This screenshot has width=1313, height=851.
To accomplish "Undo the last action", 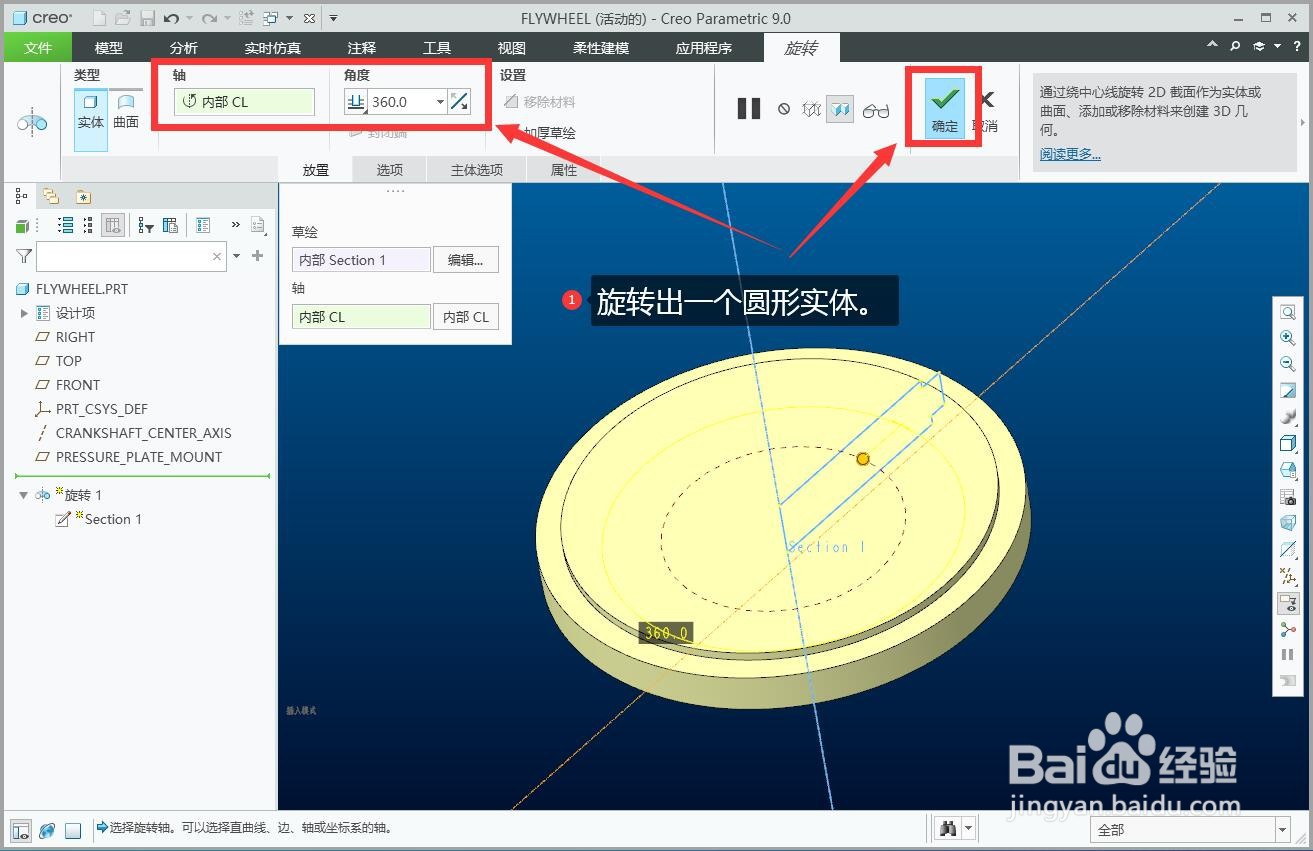I will 171,18.
